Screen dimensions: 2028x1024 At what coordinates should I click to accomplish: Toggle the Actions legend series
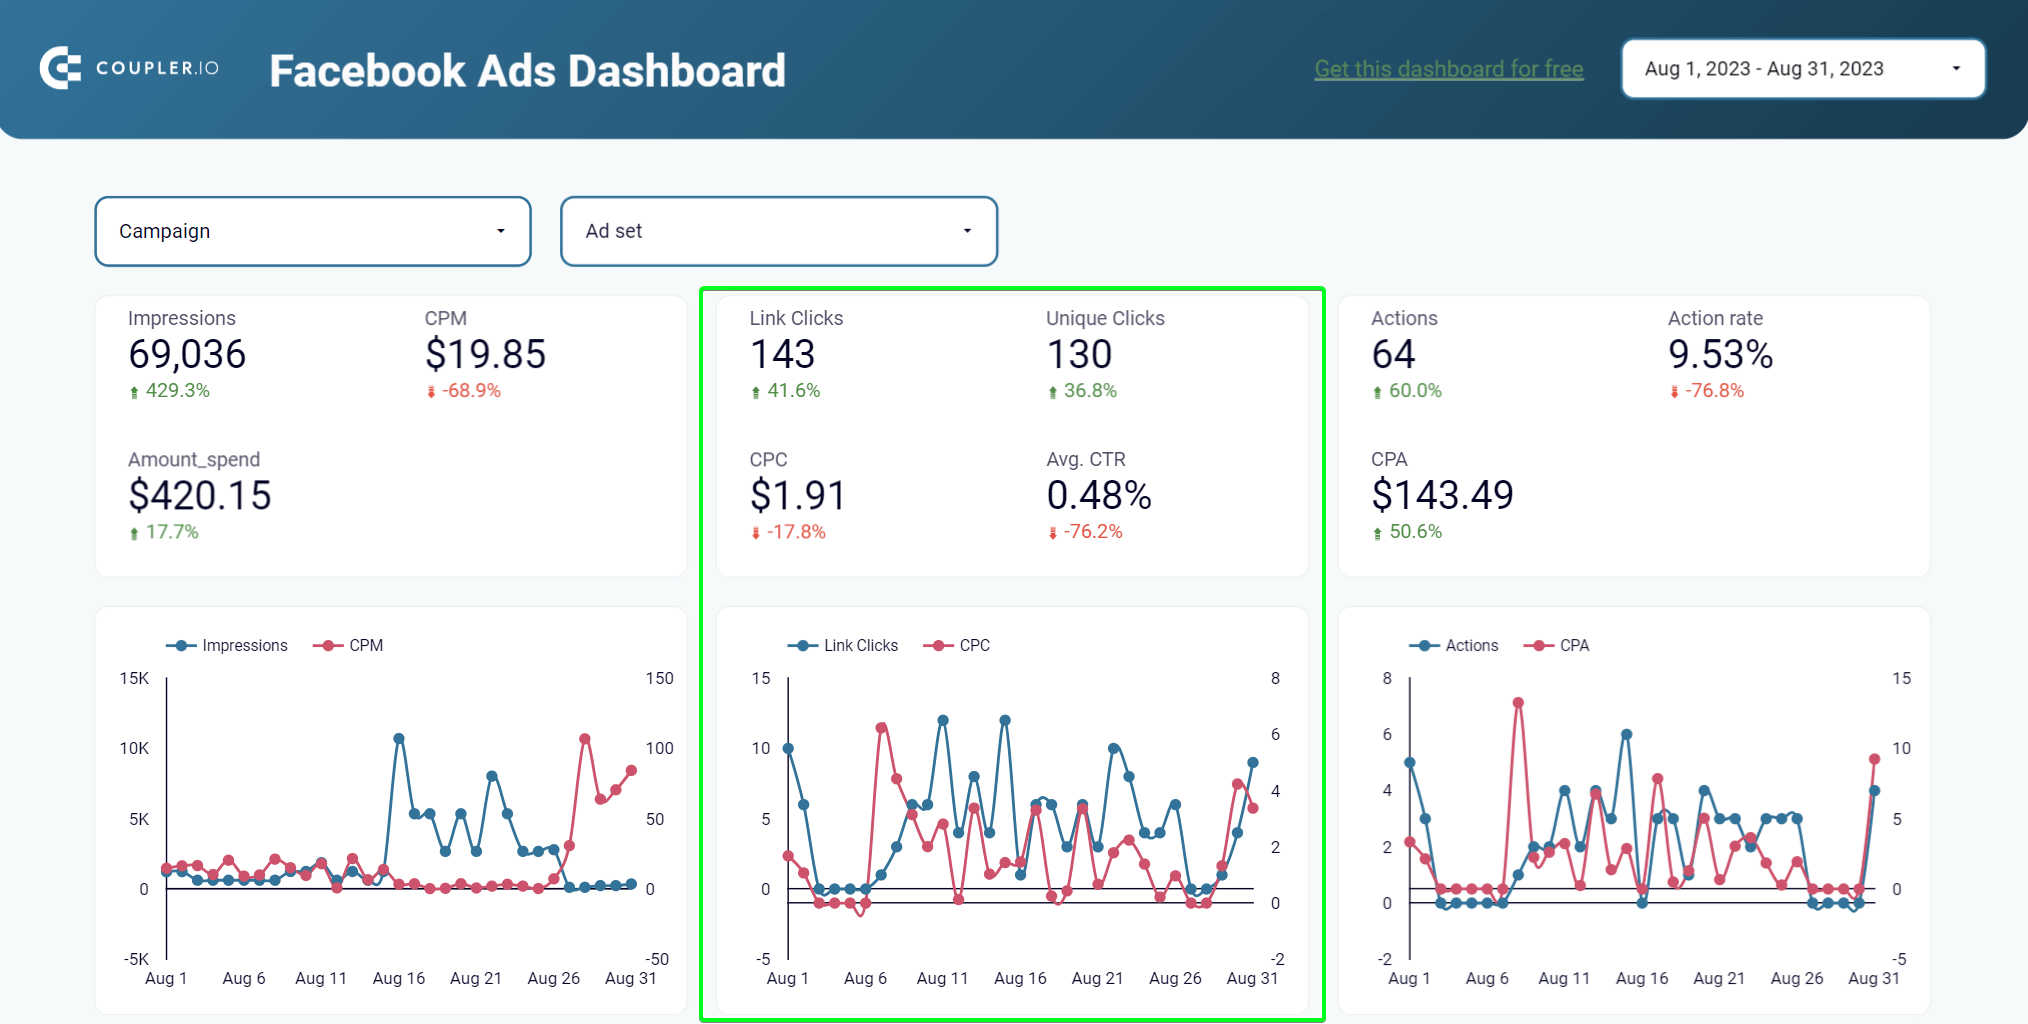[x=1454, y=646]
